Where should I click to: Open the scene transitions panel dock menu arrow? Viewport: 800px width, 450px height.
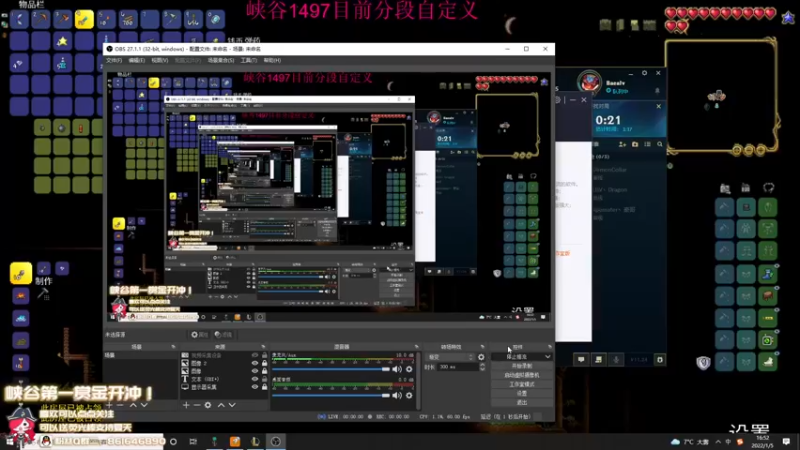[483, 347]
